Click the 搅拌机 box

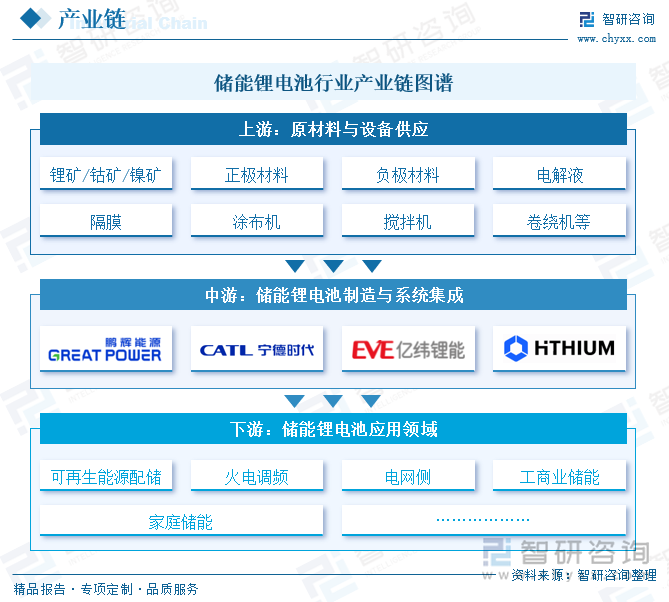[408, 221]
